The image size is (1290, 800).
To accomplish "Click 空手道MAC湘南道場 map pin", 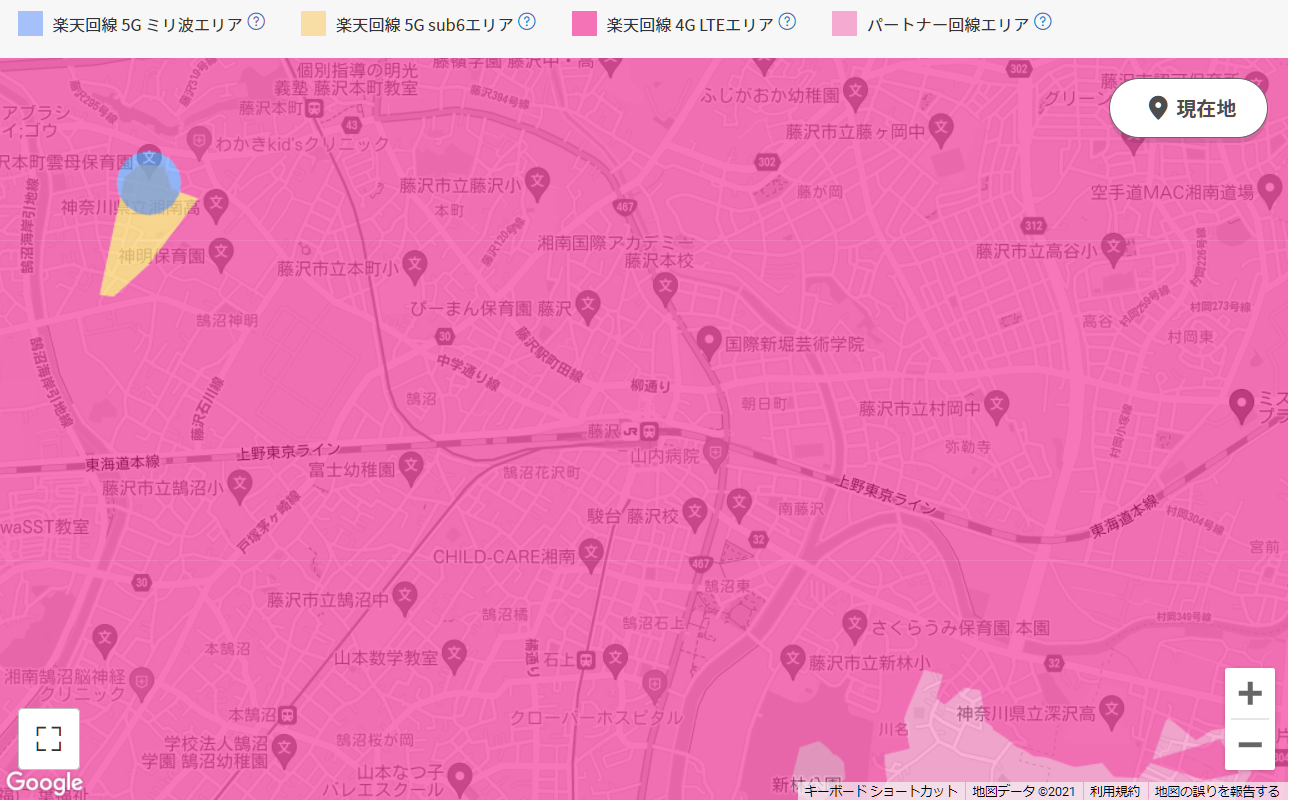I will click(1270, 186).
